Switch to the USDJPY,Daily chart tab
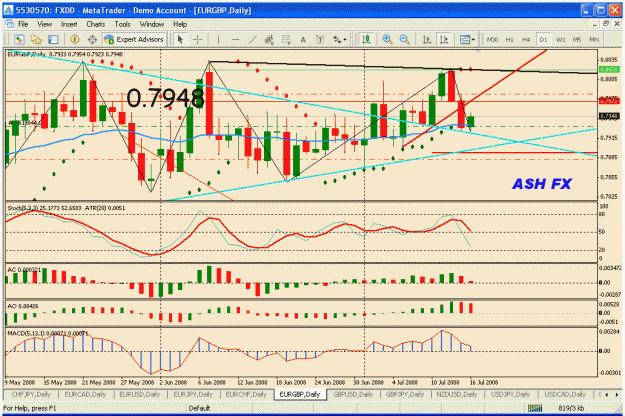The image size is (625, 416). [510, 394]
